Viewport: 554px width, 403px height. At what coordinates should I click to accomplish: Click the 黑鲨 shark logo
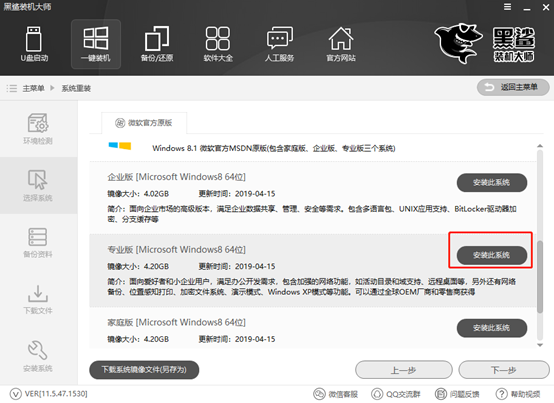point(458,43)
